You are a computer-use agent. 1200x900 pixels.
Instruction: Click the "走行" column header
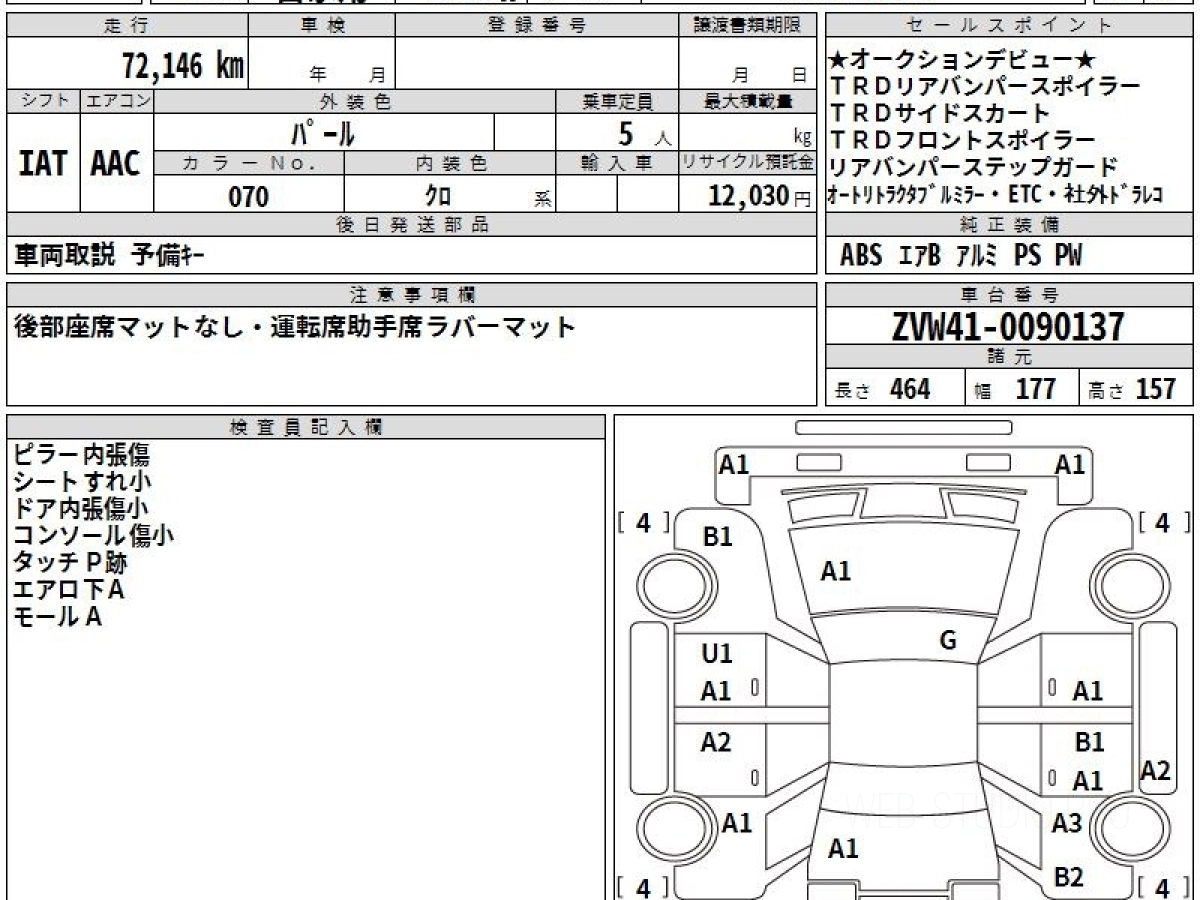point(126,26)
